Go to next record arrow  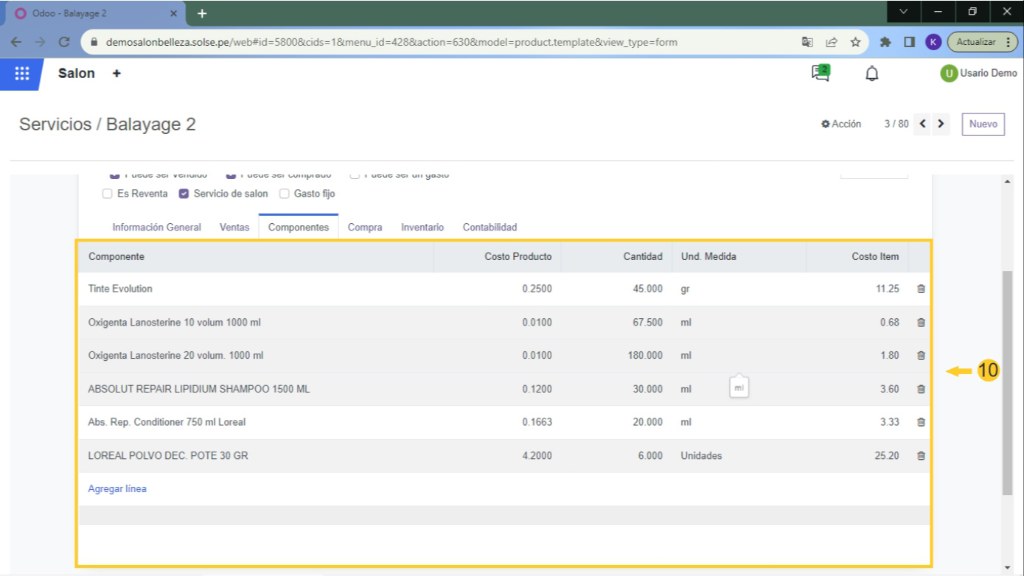tap(940, 124)
